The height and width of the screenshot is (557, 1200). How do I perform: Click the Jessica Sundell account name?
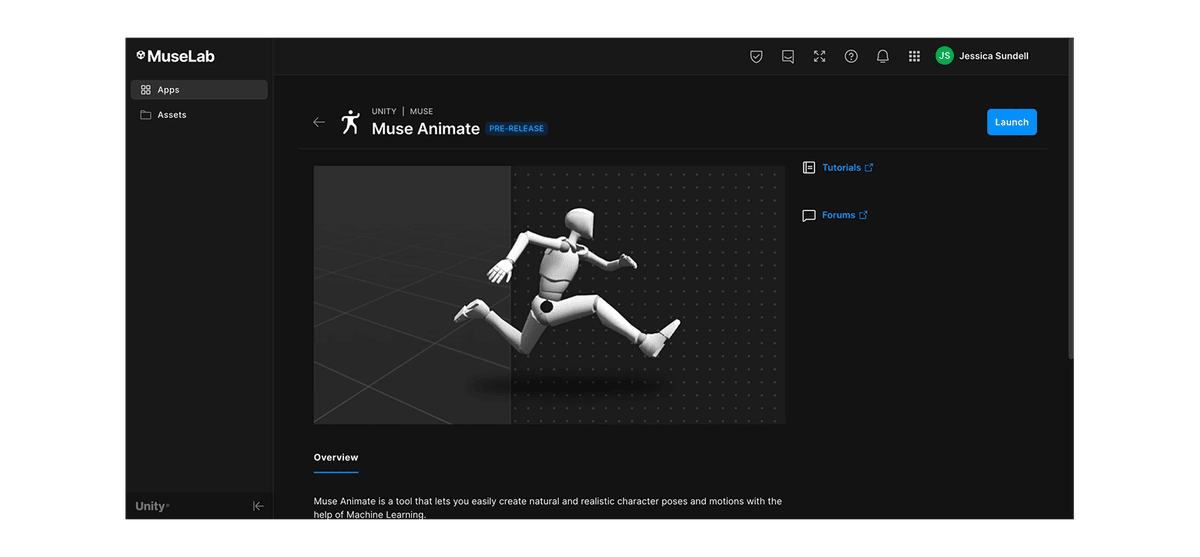(994, 56)
